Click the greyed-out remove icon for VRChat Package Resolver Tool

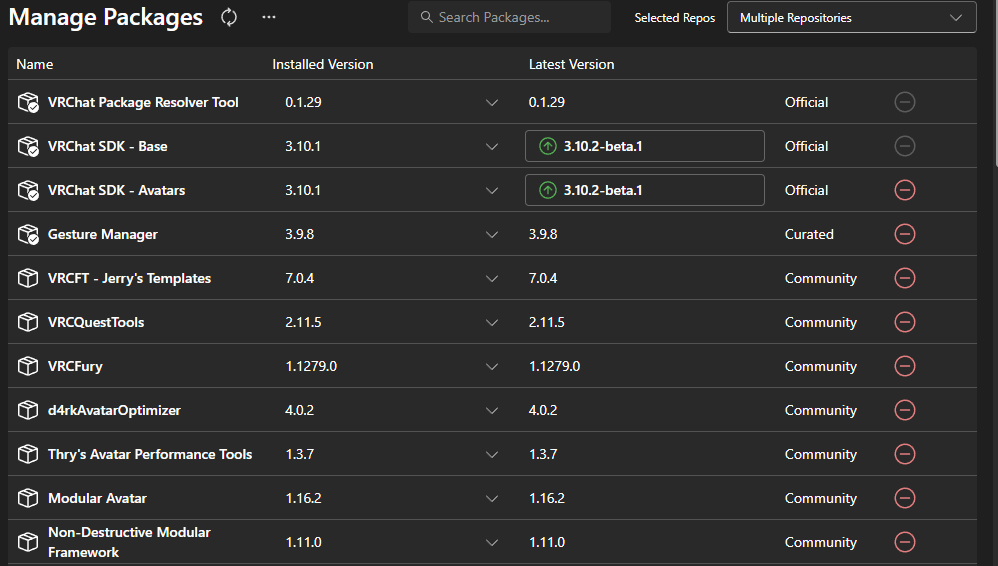click(904, 102)
